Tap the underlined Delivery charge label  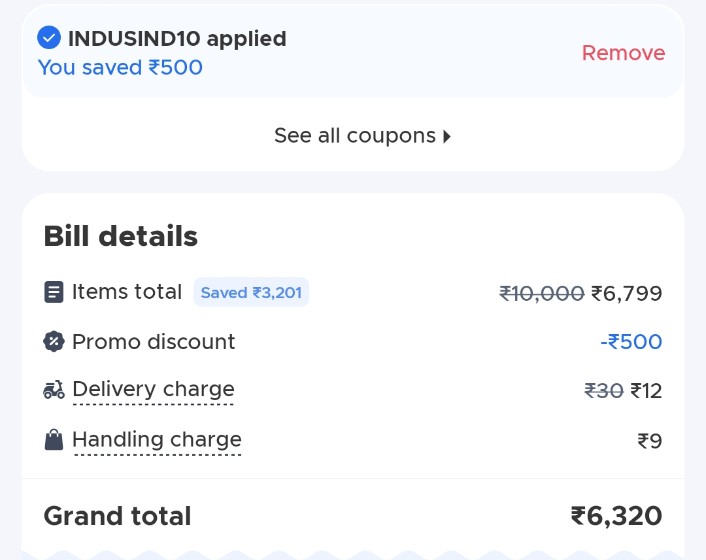(153, 390)
